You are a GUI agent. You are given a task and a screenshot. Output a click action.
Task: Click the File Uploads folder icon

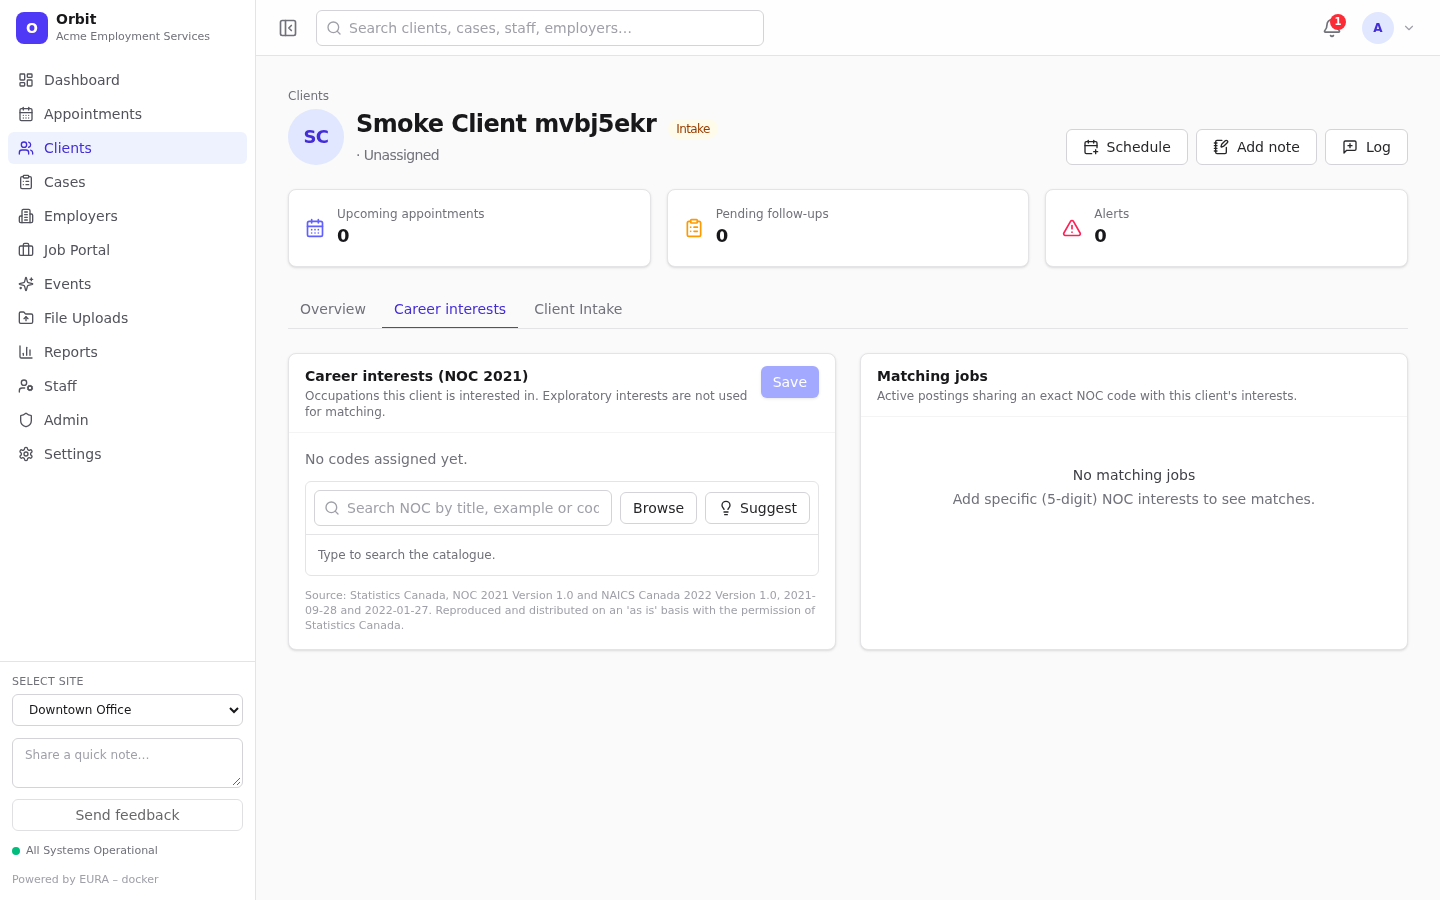26,318
